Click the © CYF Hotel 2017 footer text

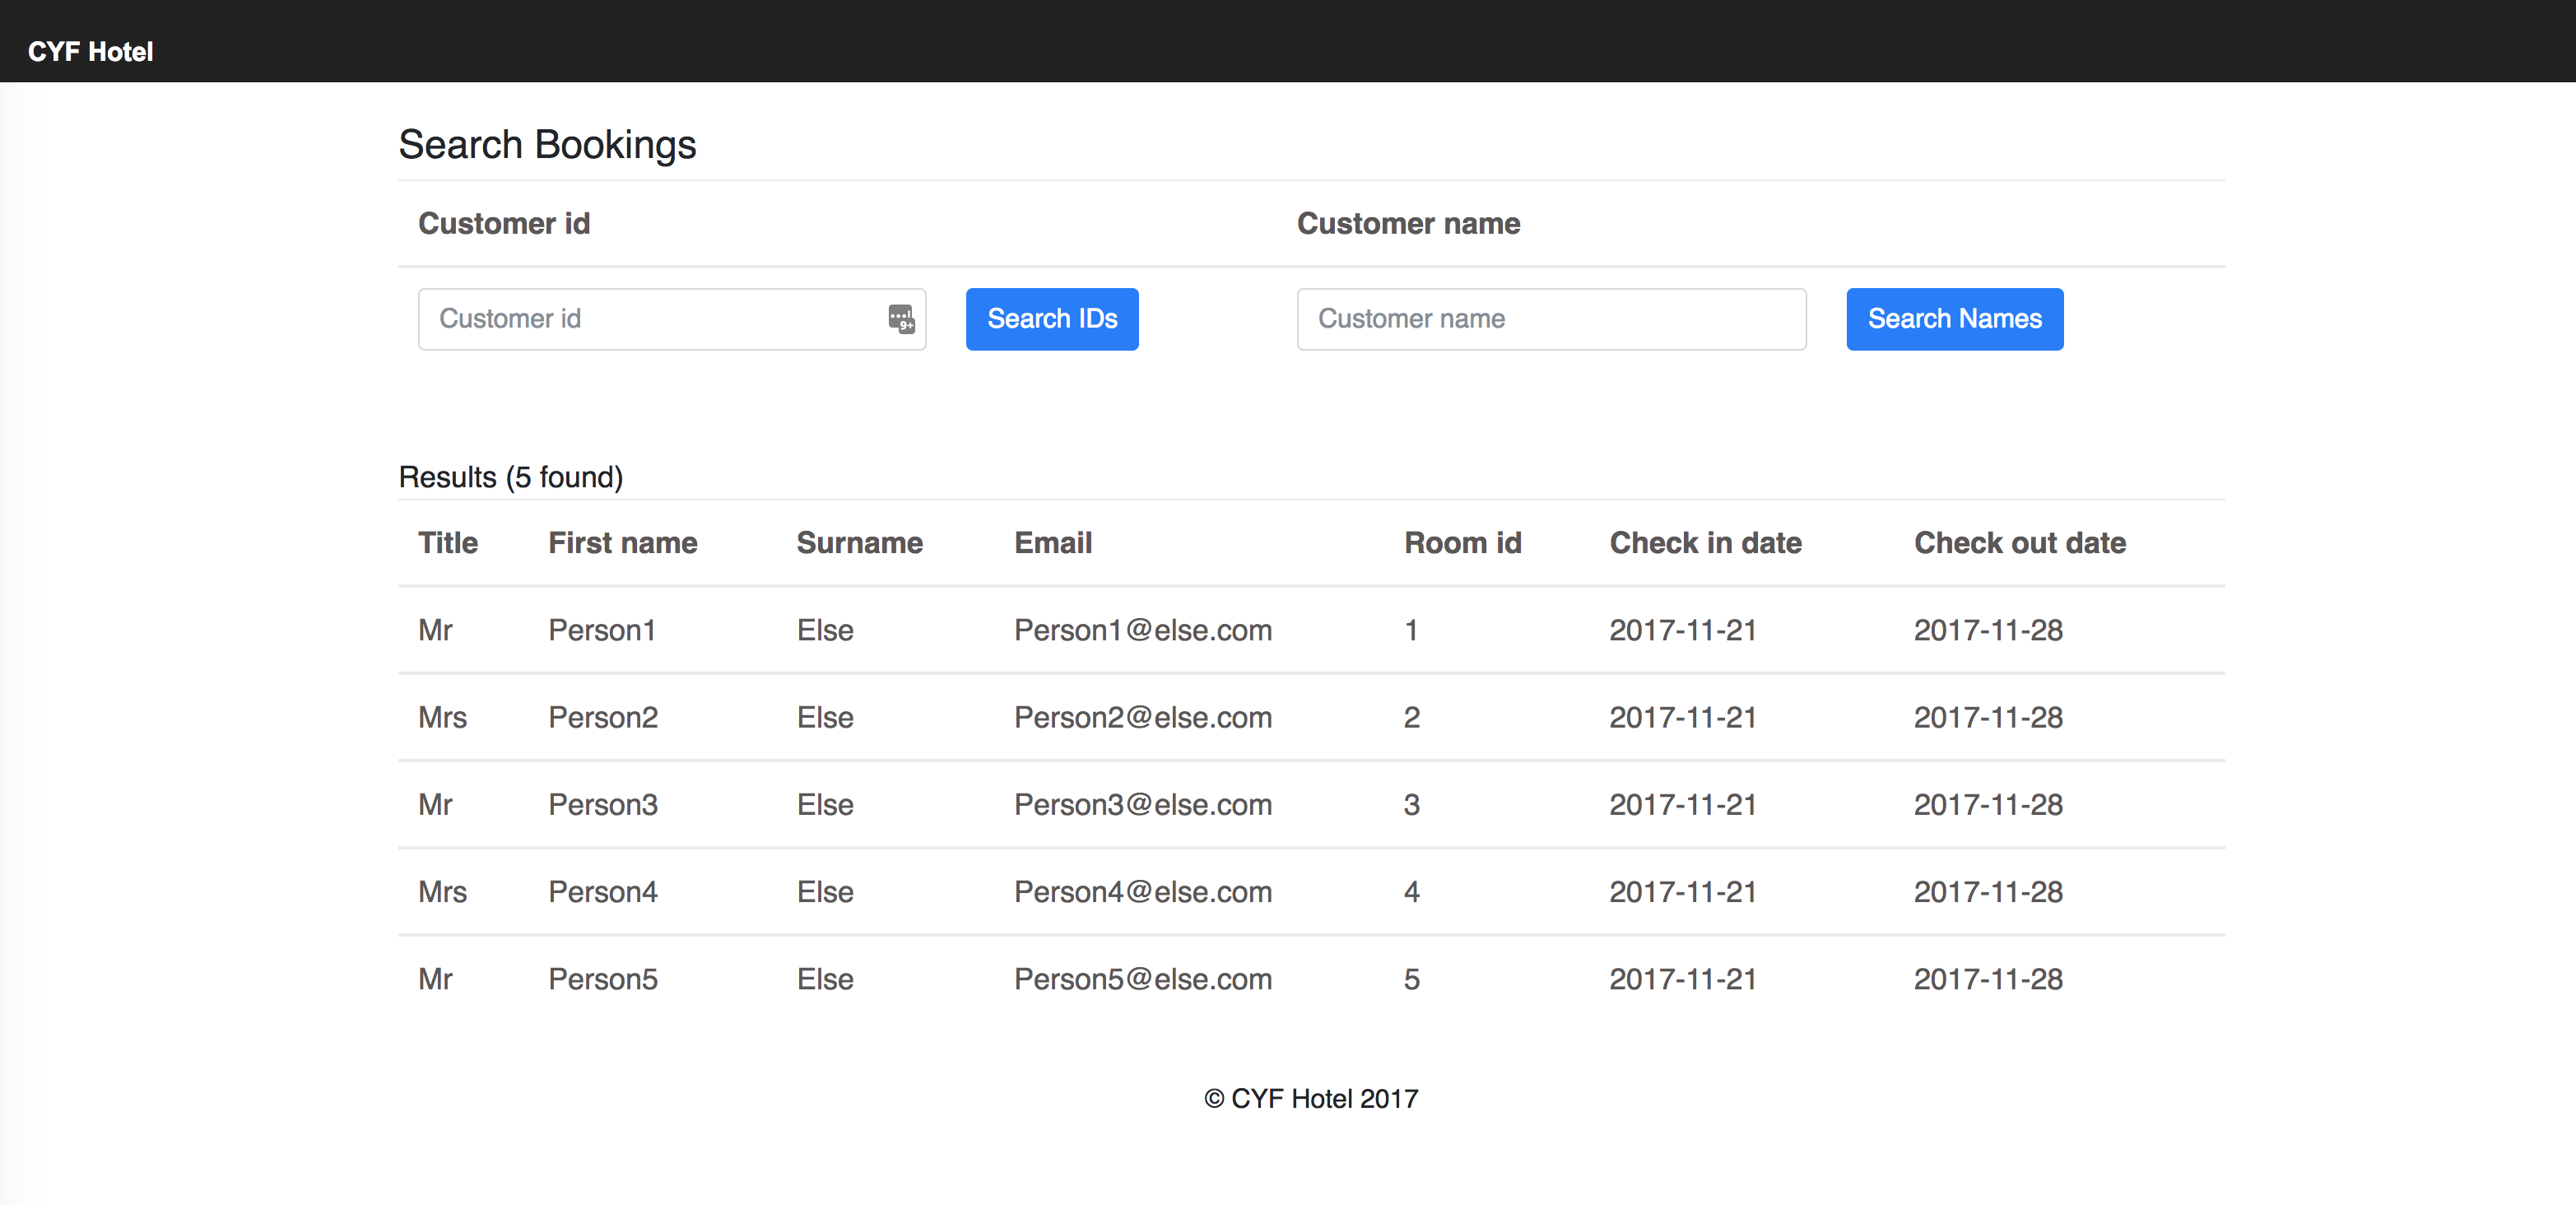pyautogui.click(x=1310, y=1098)
